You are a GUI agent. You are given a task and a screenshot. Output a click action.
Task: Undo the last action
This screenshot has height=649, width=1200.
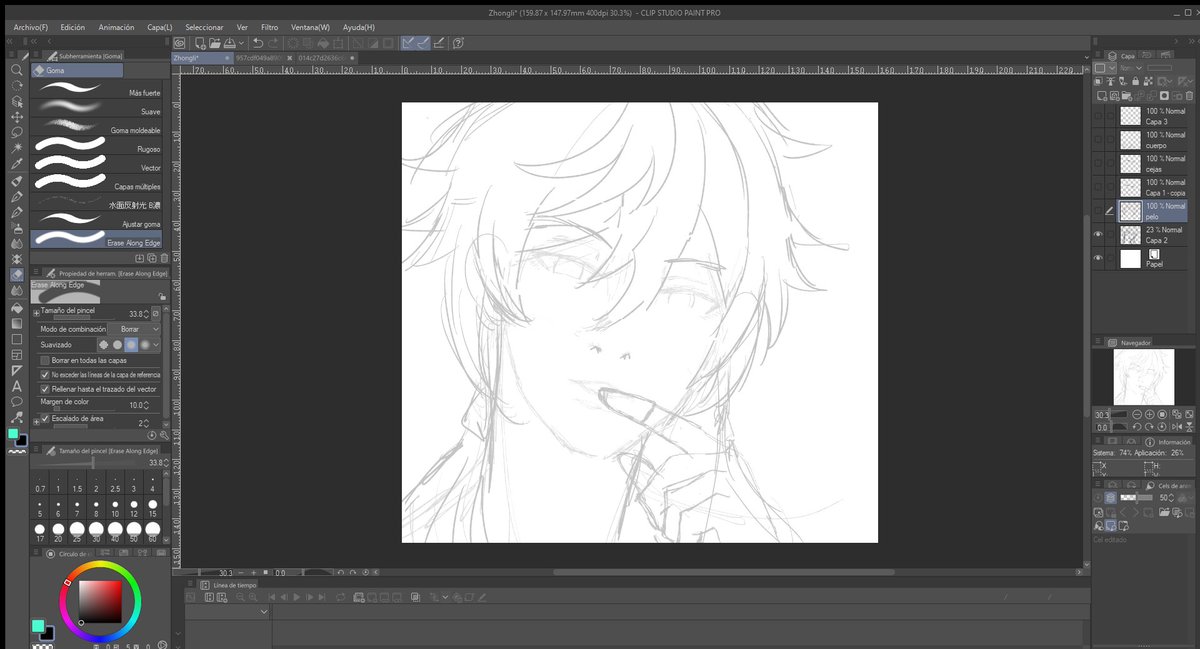pos(258,43)
